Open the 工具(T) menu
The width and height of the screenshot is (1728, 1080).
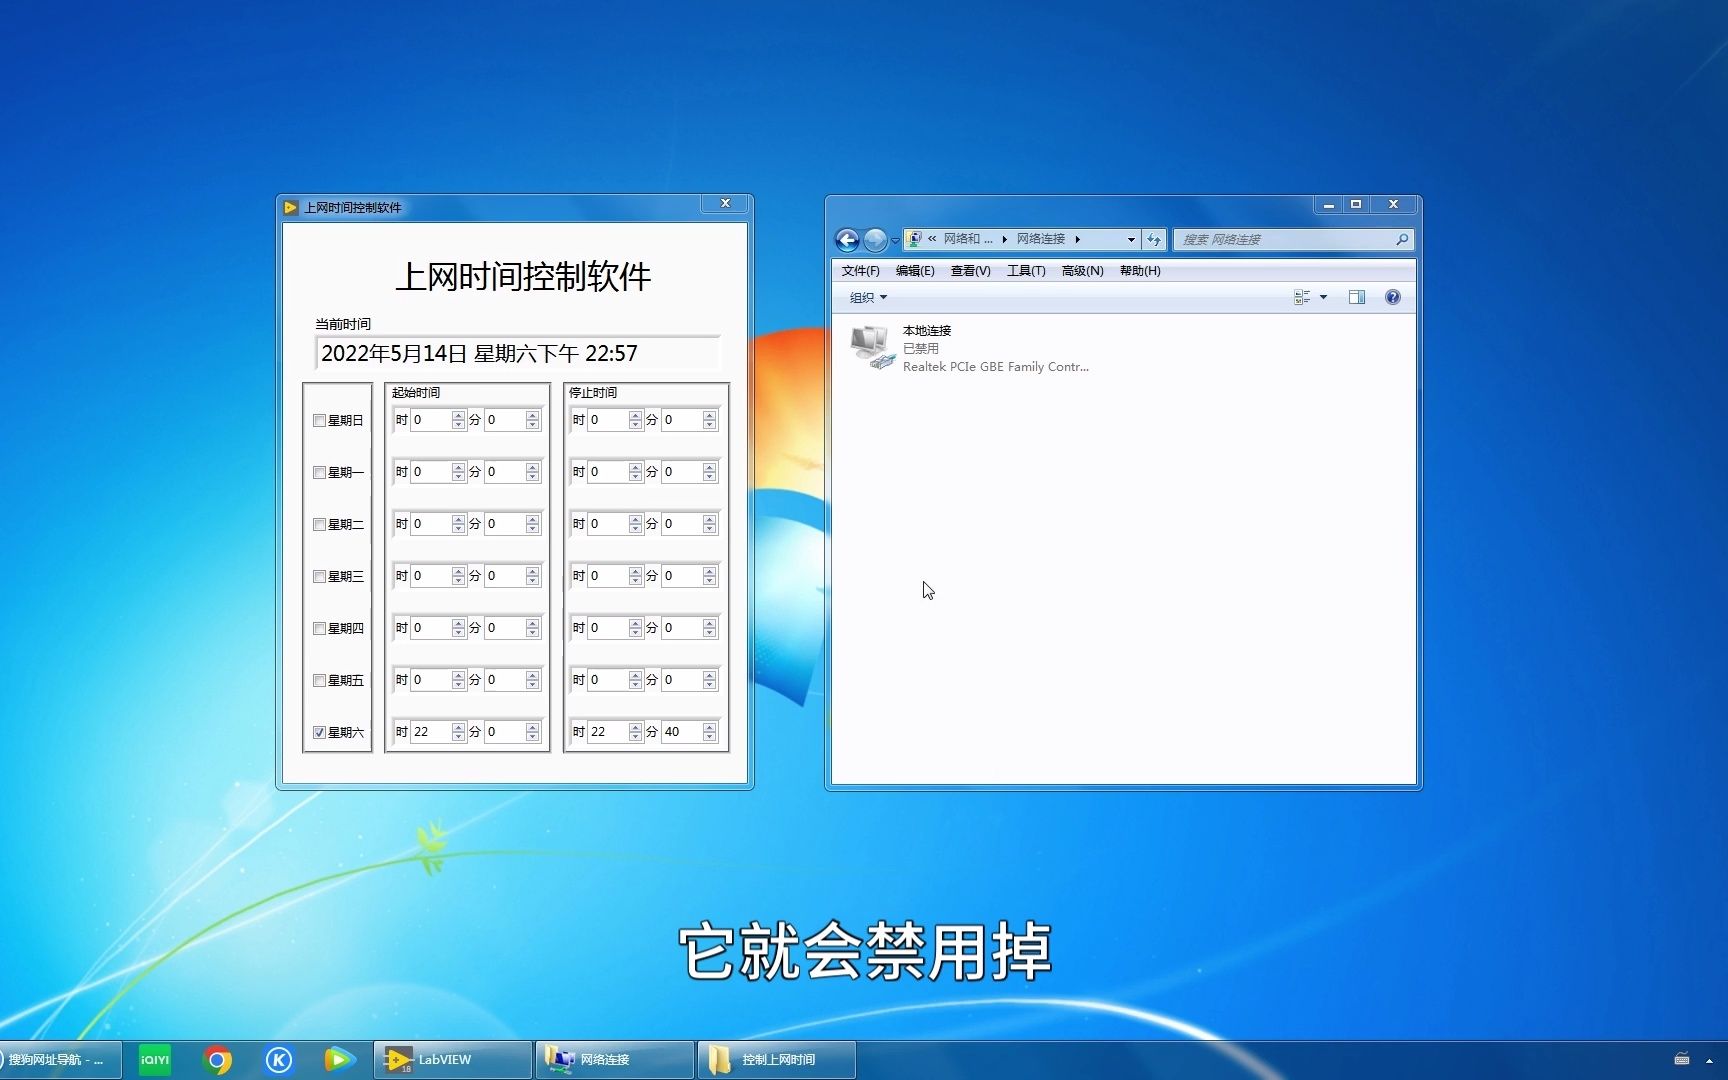[x=1025, y=270]
